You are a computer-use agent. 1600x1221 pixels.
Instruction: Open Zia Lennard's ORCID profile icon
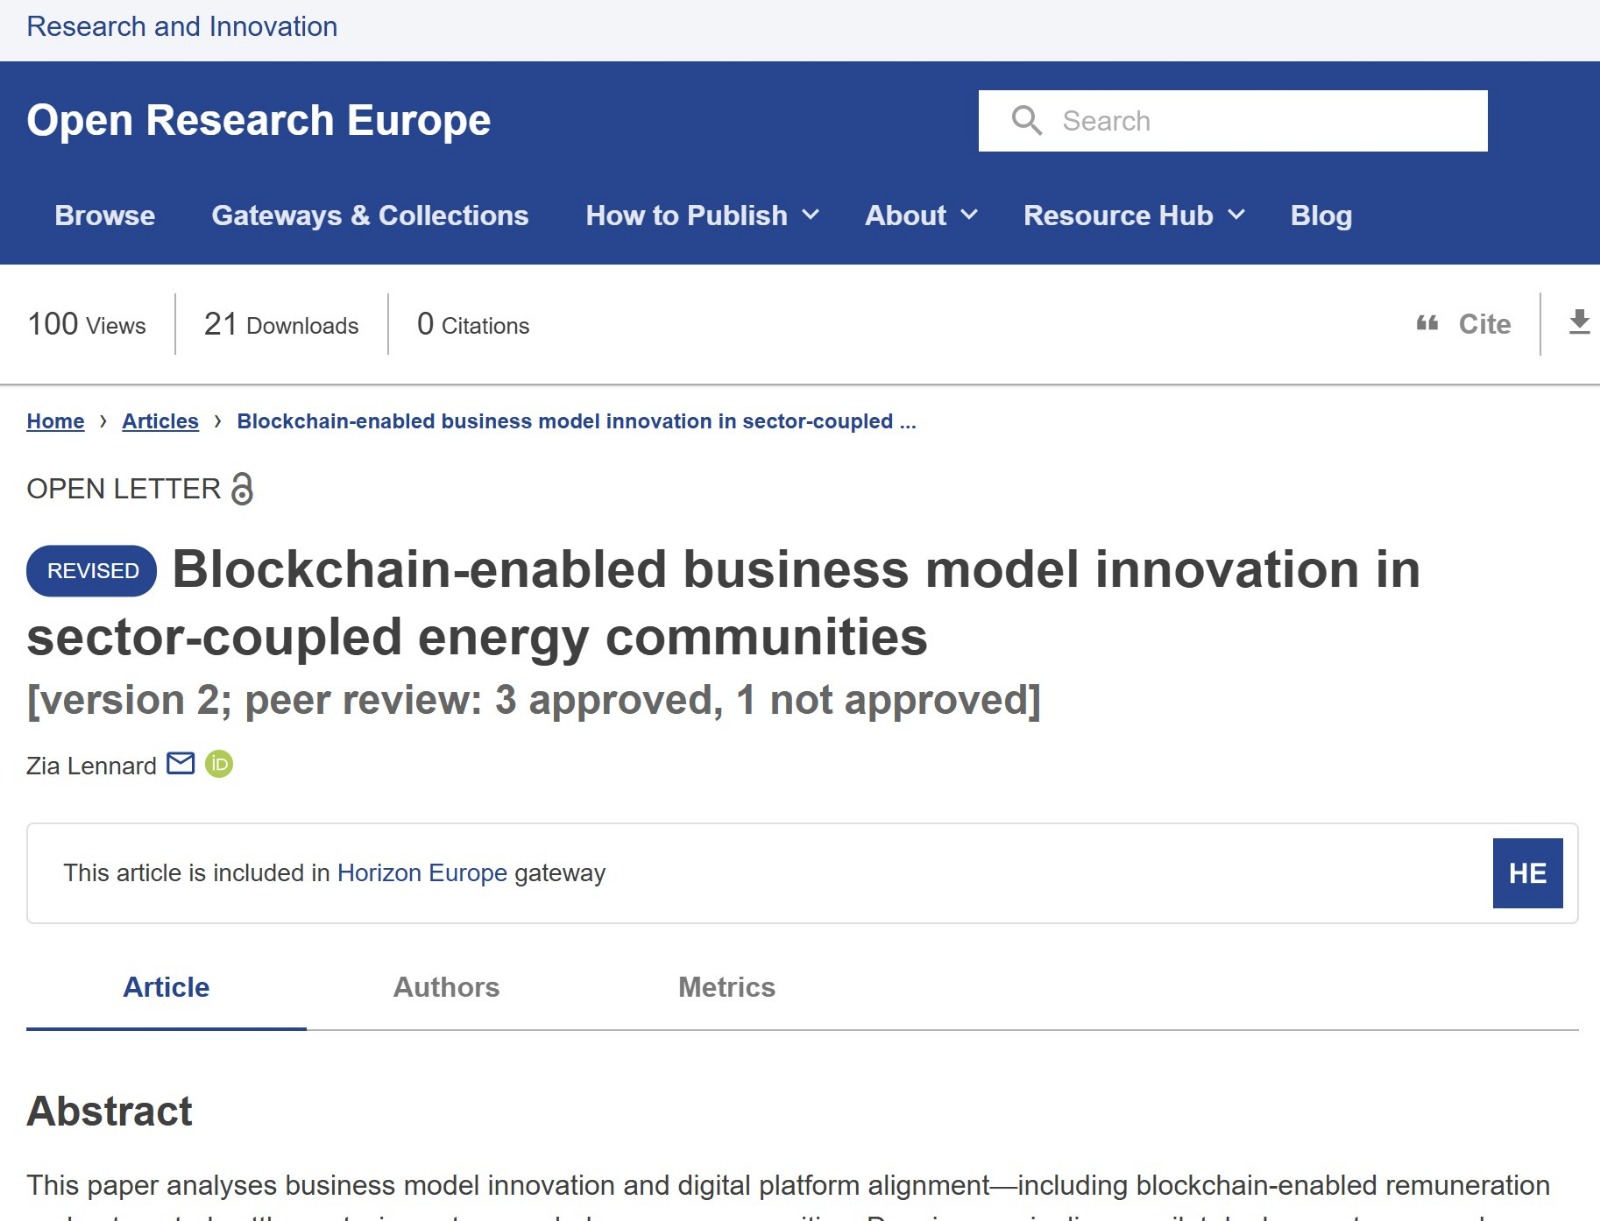tap(219, 765)
